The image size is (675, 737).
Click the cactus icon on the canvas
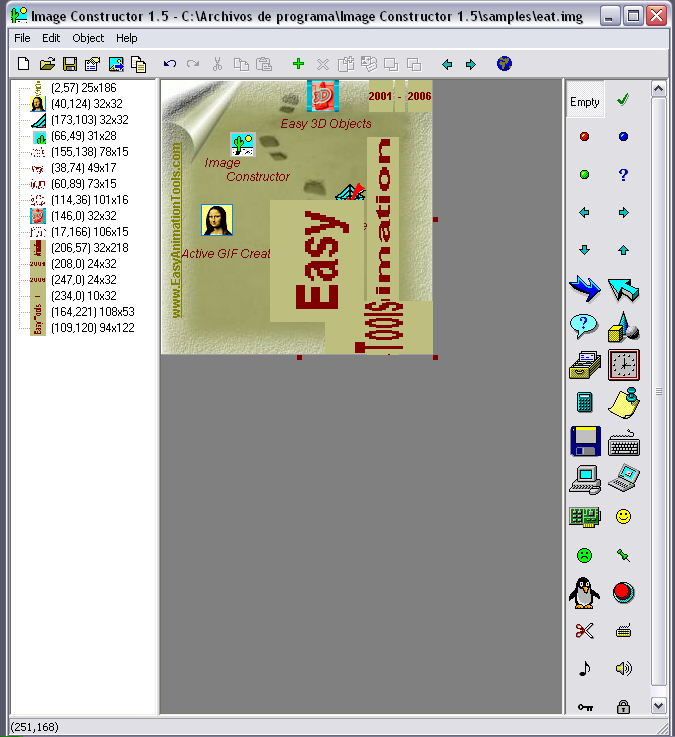coord(243,144)
